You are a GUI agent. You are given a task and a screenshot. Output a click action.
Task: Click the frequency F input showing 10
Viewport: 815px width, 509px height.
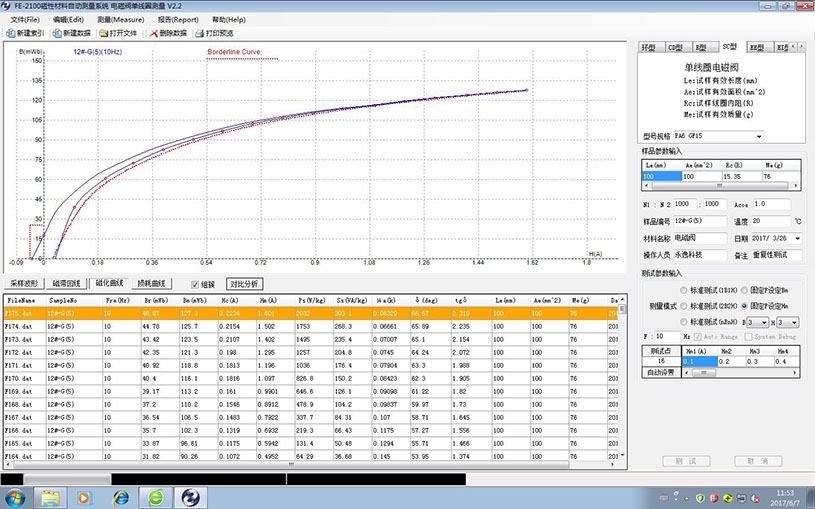pyautogui.click(x=666, y=337)
